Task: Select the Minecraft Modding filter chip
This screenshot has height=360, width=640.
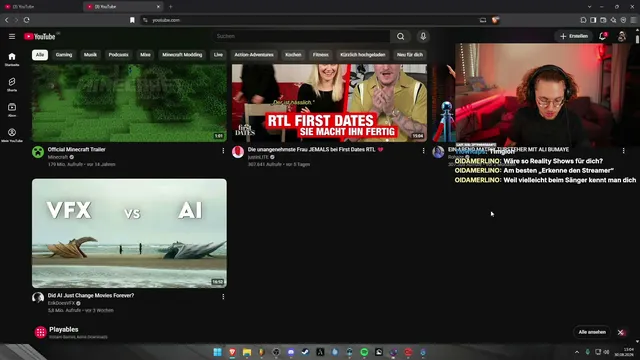Action: (x=182, y=55)
